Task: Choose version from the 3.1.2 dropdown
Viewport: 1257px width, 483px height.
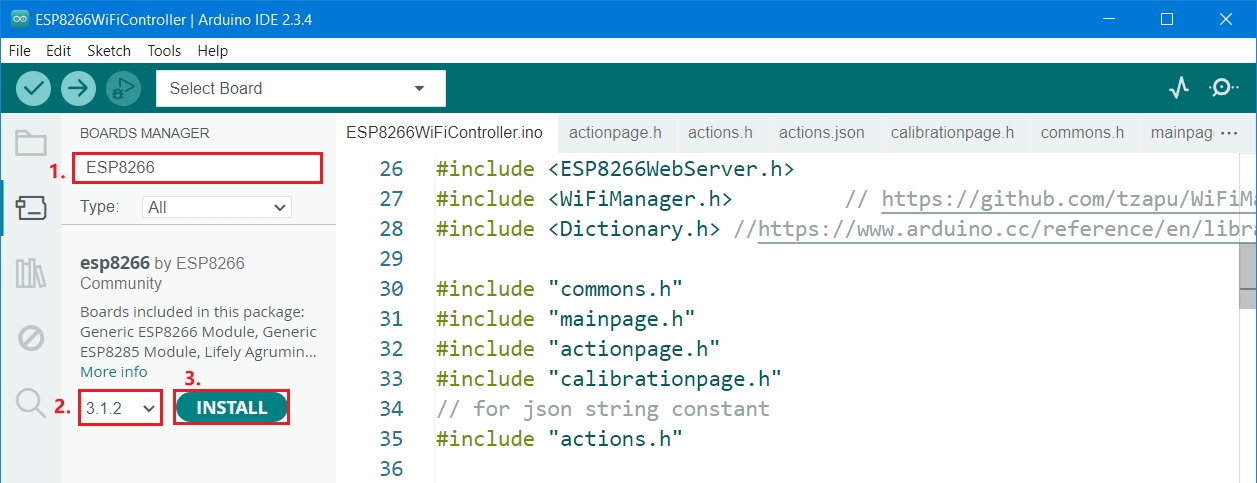Action: click(x=120, y=408)
